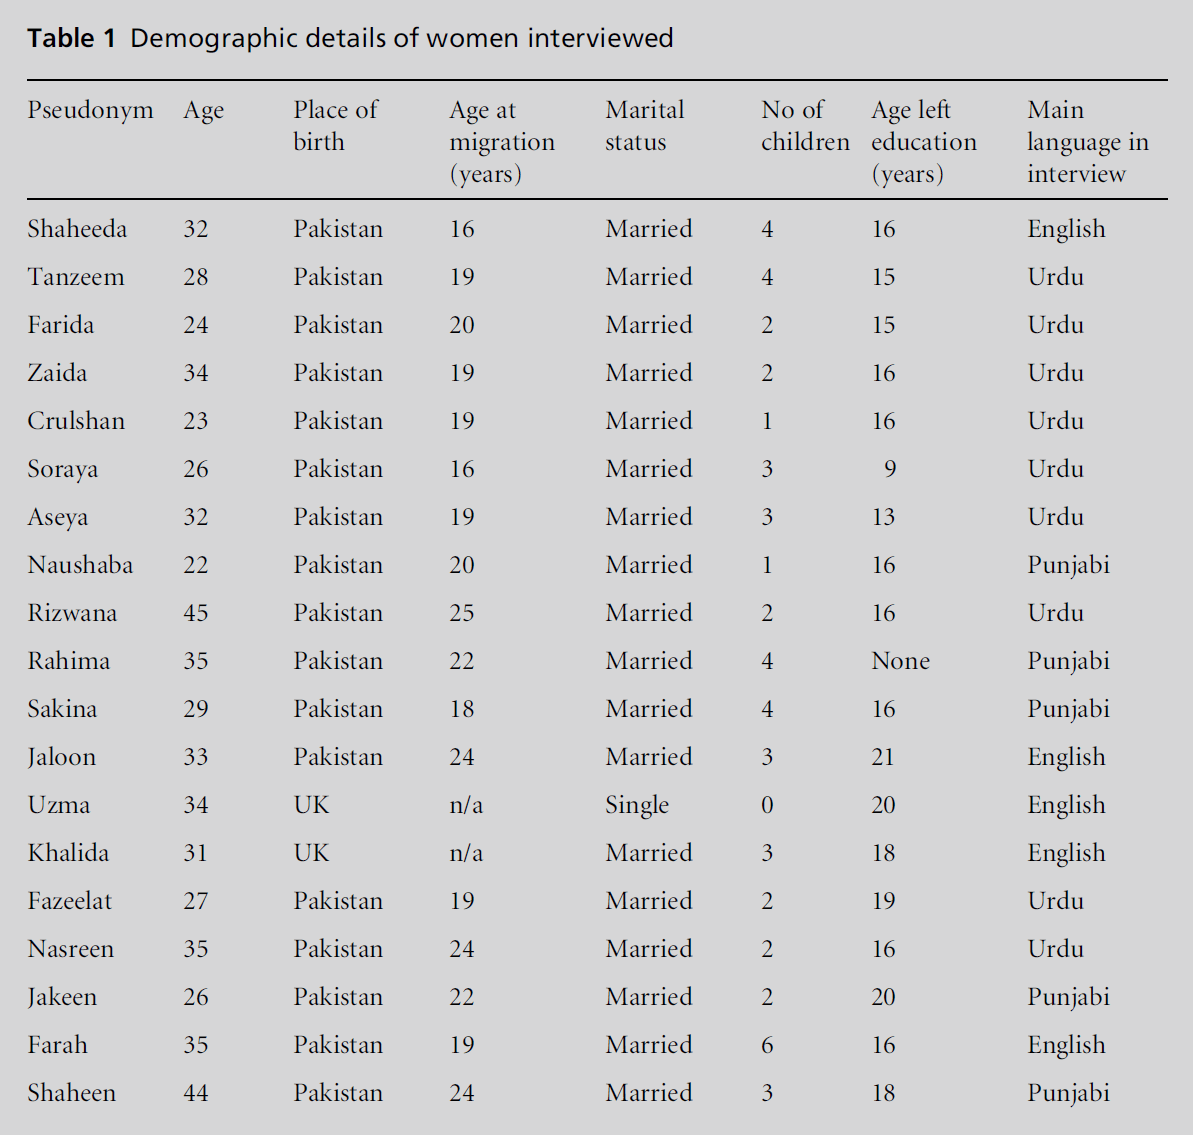Click the Single marital status cell
The height and width of the screenshot is (1135, 1193).
[x=637, y=805]
